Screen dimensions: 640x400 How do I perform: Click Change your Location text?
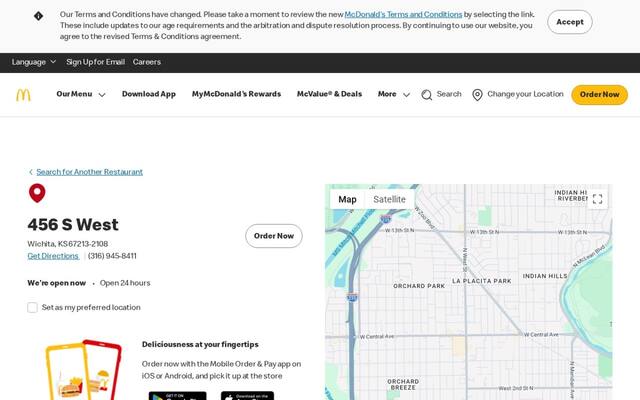pos(525,94)
